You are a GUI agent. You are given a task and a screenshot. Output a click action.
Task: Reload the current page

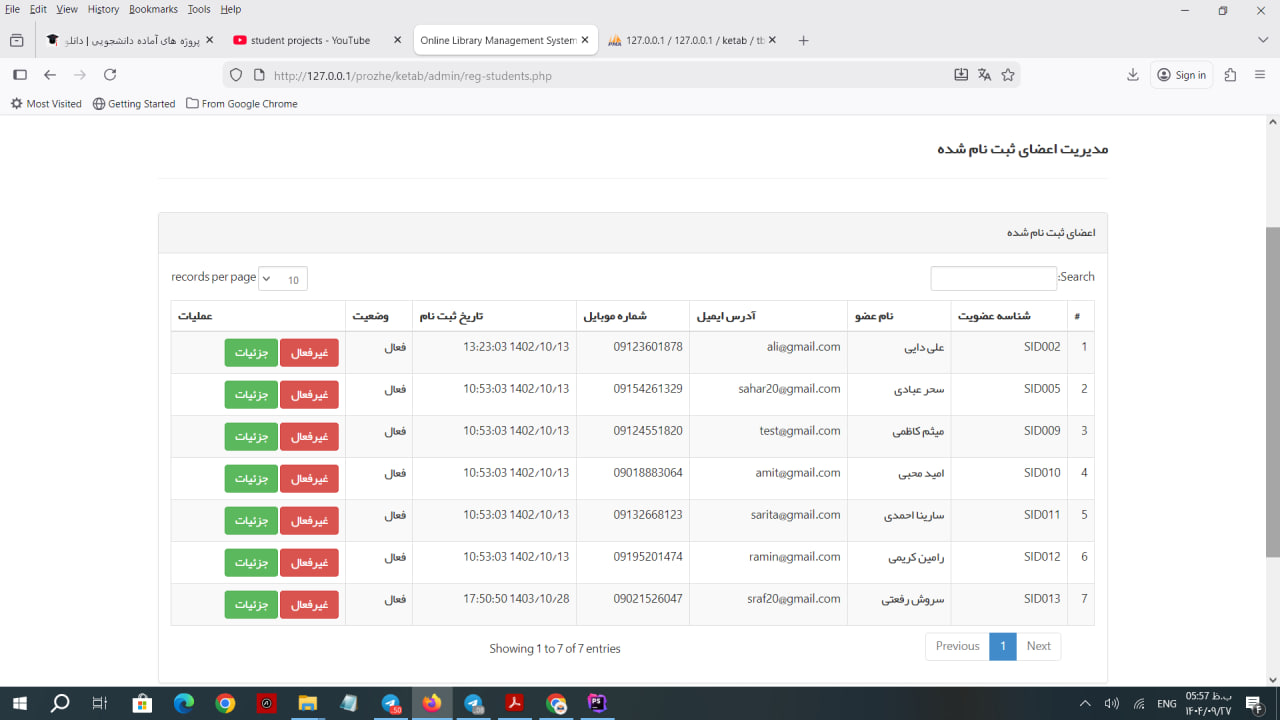pyautogui.click(x=110, y=75)
